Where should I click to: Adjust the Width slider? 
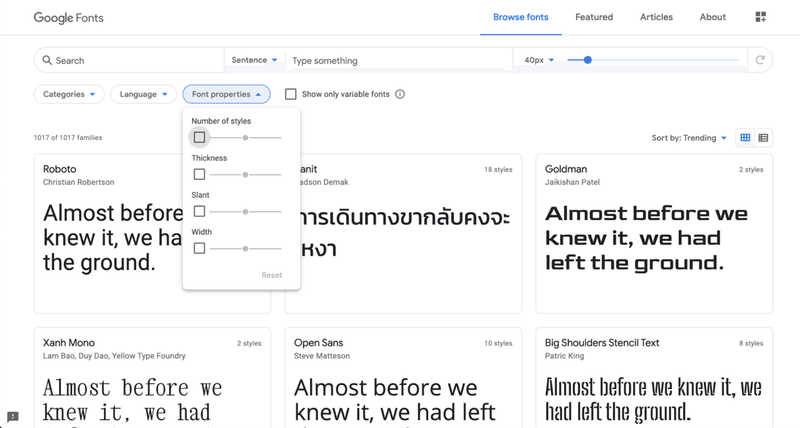click(245, 248)
